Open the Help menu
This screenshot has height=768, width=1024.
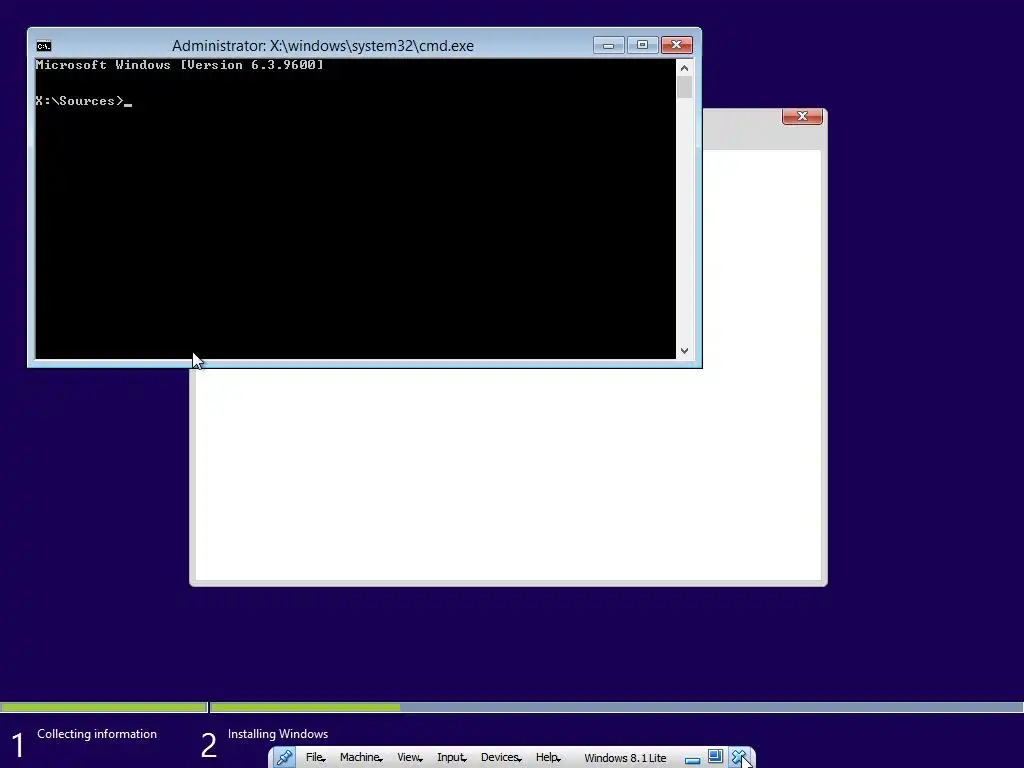pyautogui.click(x=548, y=758)
